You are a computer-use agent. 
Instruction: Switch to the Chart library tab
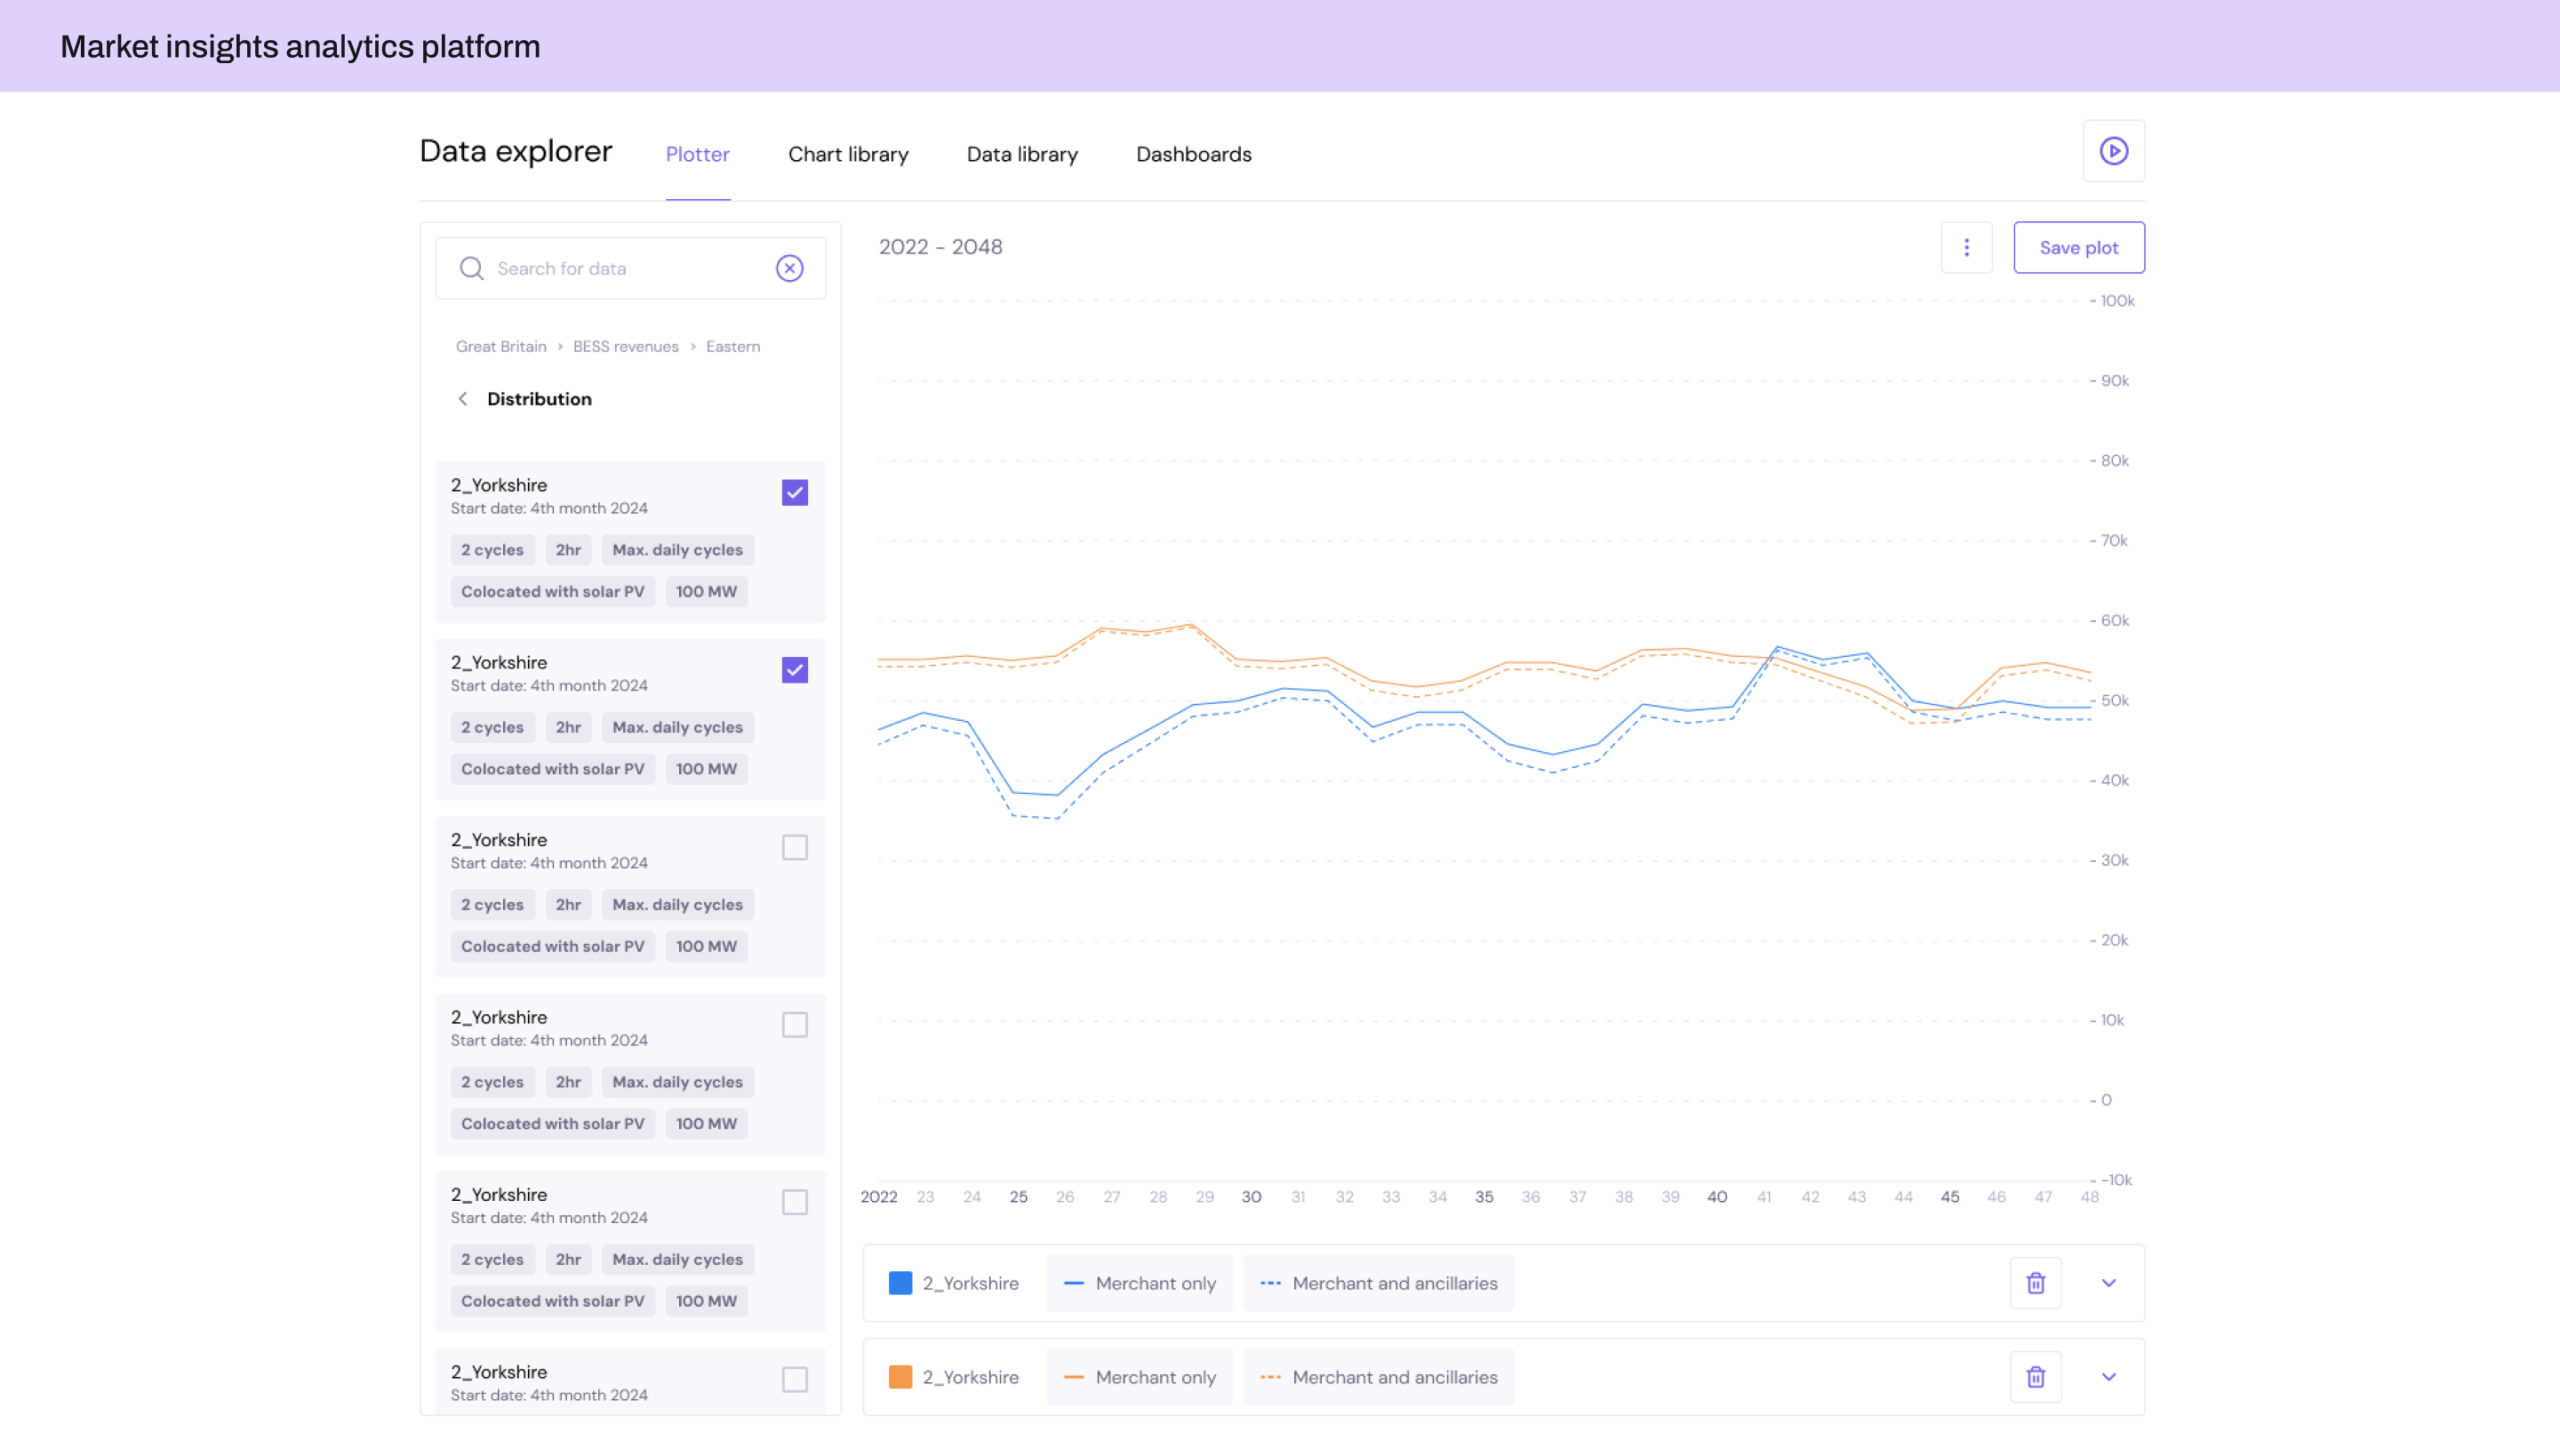point(847,155)
